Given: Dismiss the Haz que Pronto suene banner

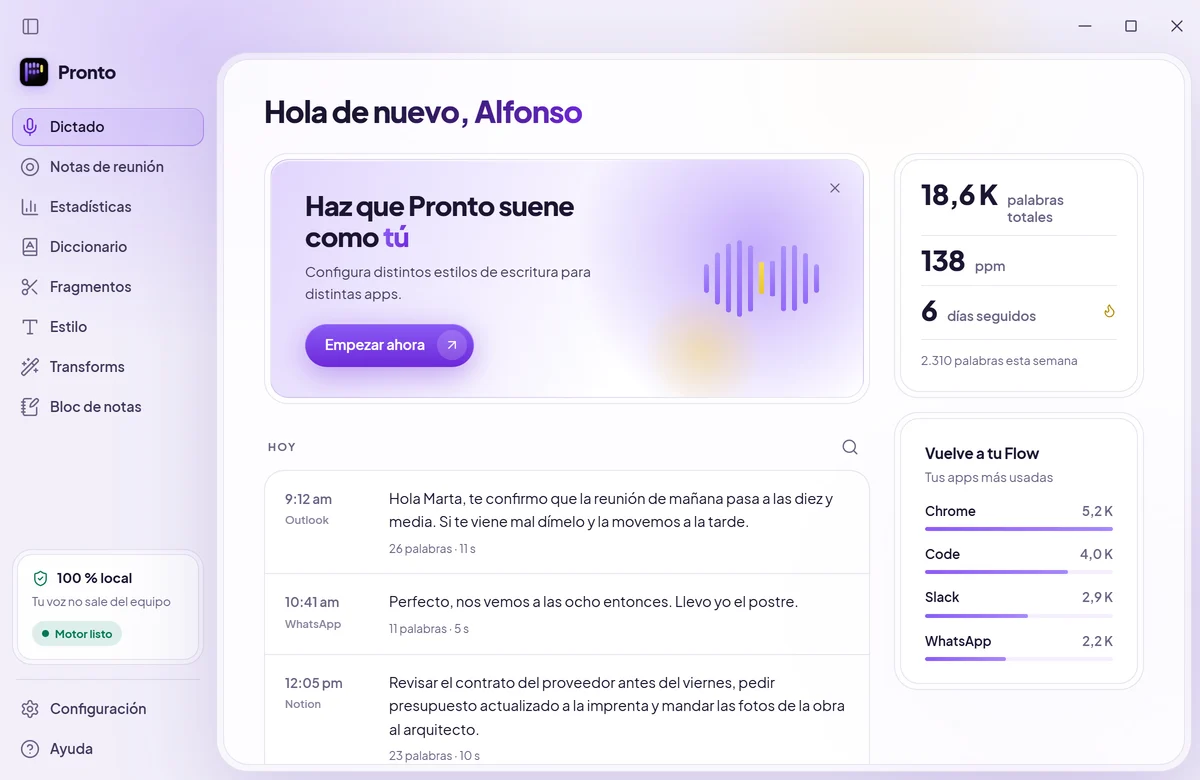Looking at the screenshot, I should tap(835, 188).
